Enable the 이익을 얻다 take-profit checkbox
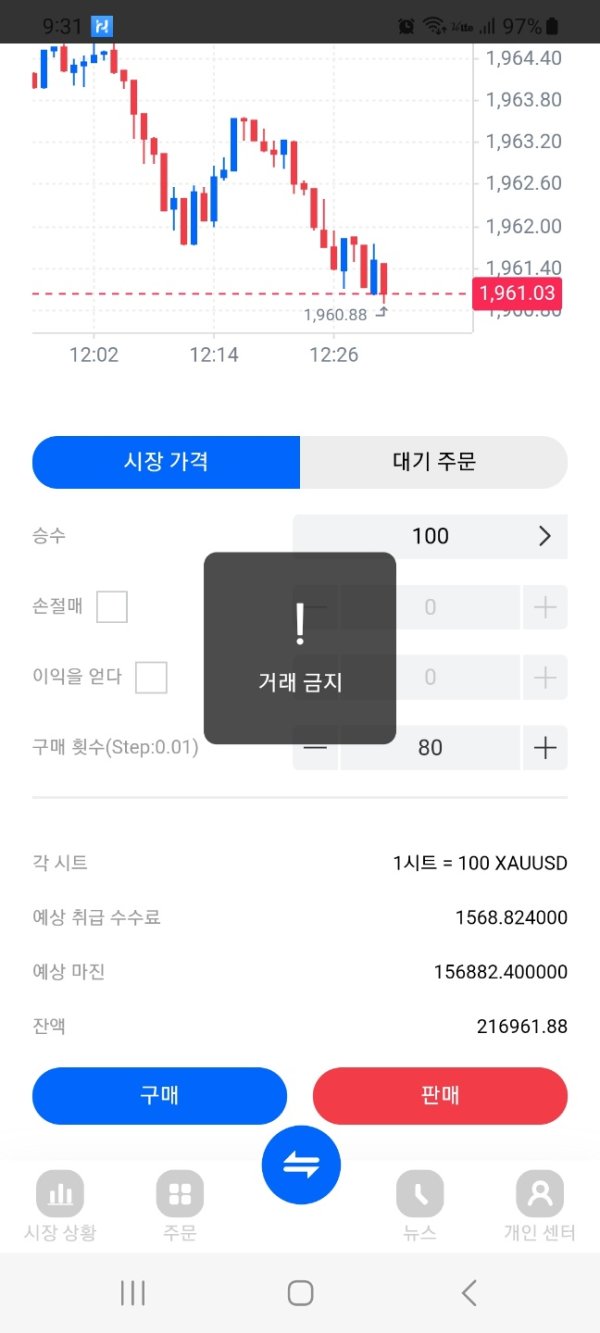600x1333 pixels. (x=151, y=677)
